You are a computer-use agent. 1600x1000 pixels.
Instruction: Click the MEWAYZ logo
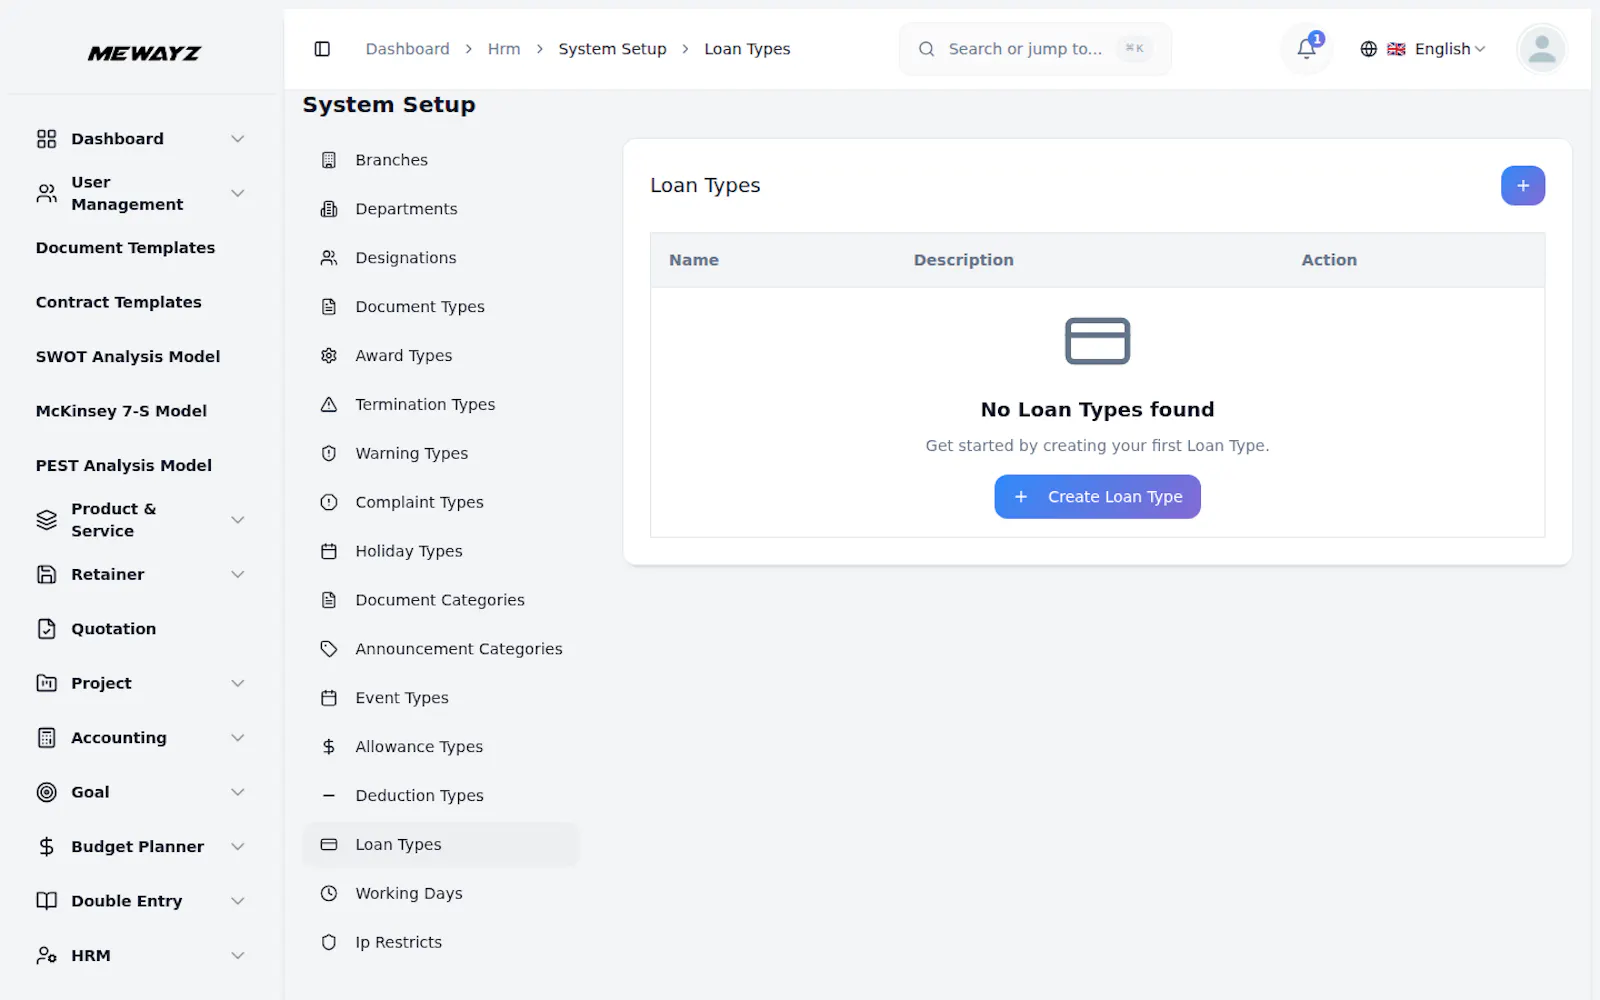(x=144, y=53)
